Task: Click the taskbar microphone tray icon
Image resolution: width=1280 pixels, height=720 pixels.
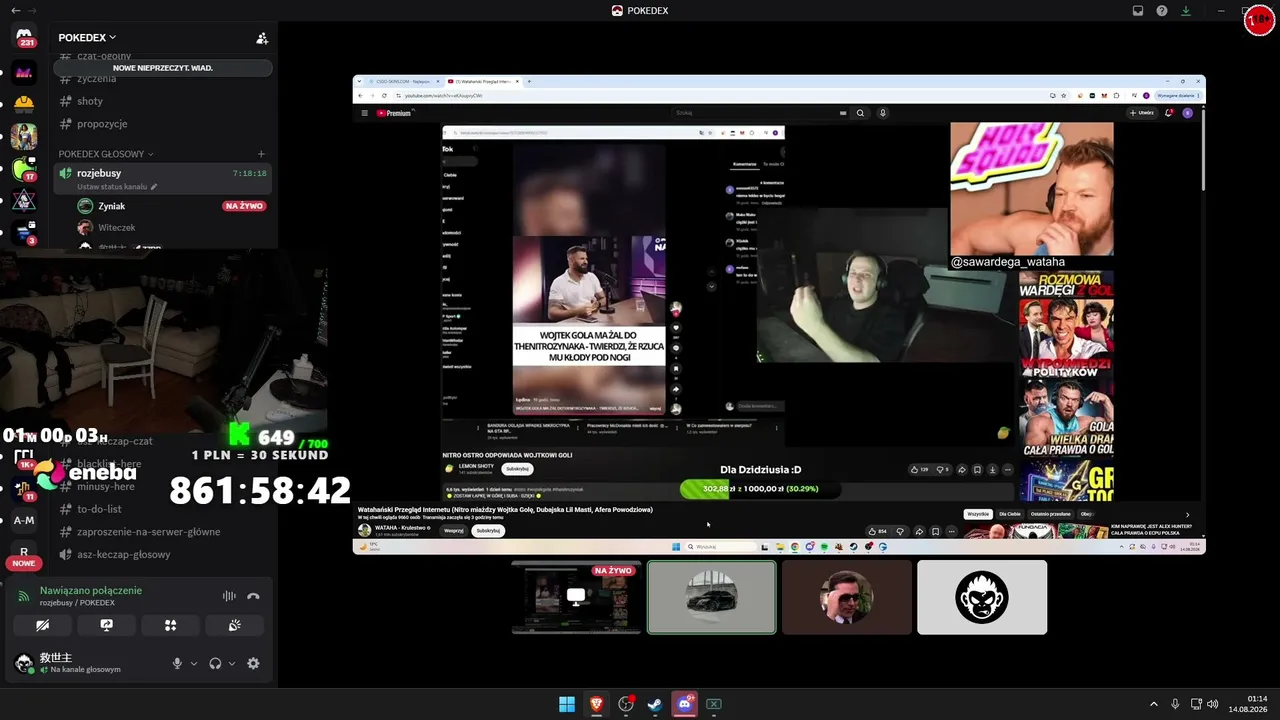Action: 1175,704
